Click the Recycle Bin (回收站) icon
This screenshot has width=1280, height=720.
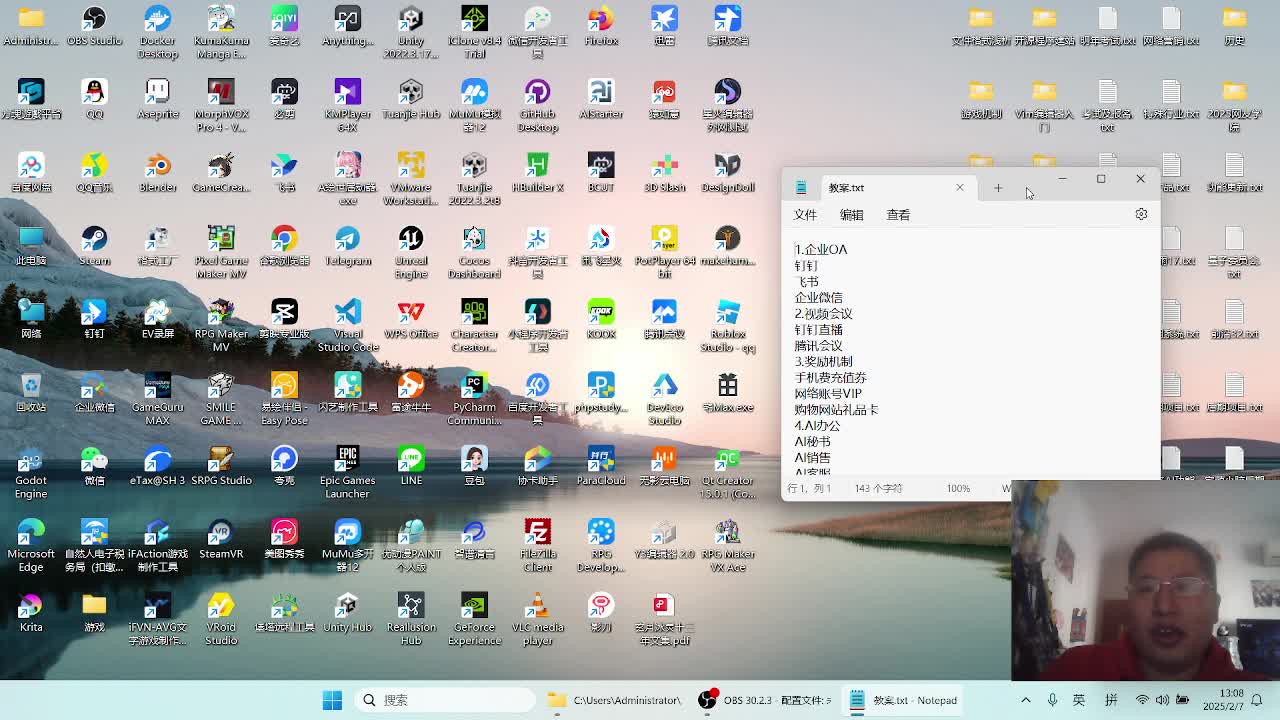(31, 392)
